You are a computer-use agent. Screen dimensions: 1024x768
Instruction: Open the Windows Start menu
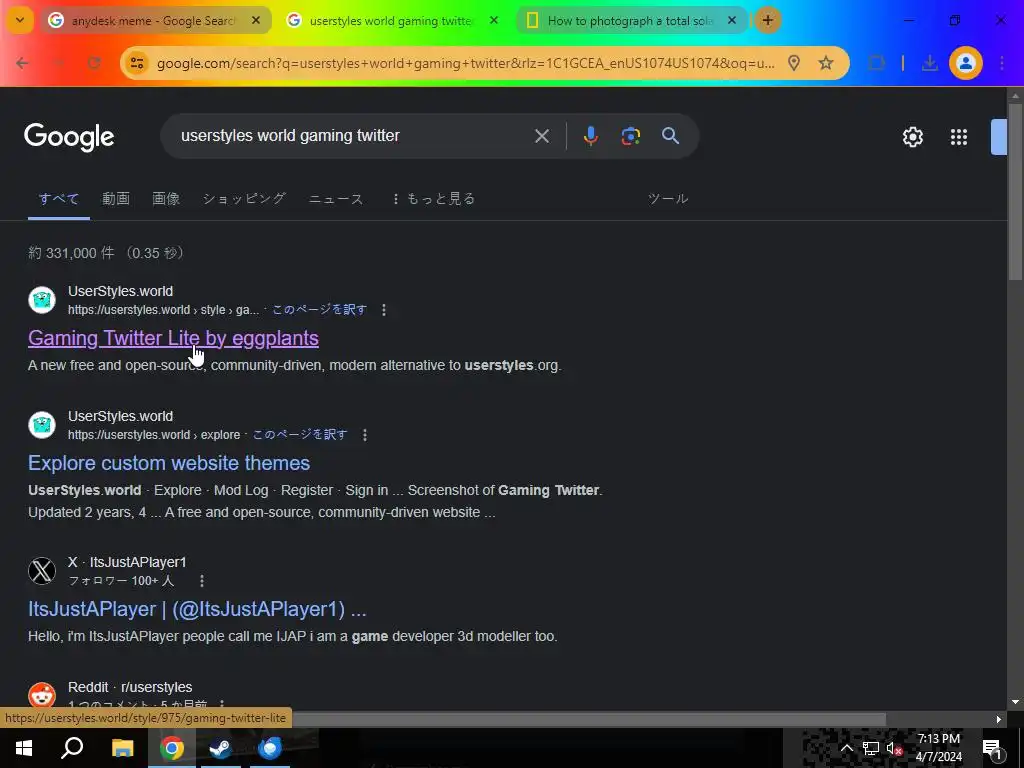point(24,748)
